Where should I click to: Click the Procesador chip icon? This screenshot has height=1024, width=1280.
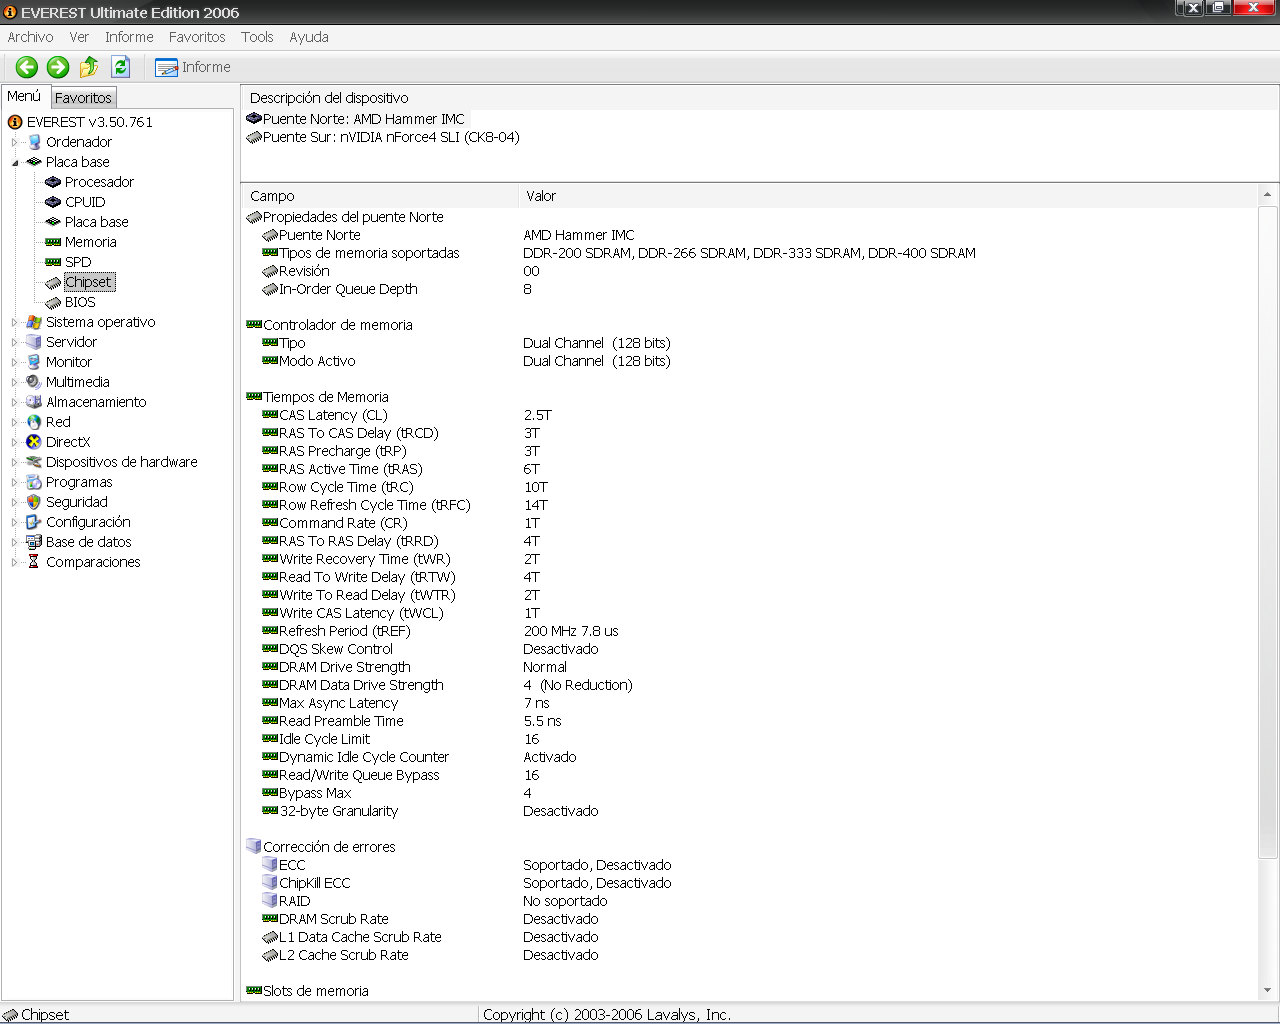point(54,182)
